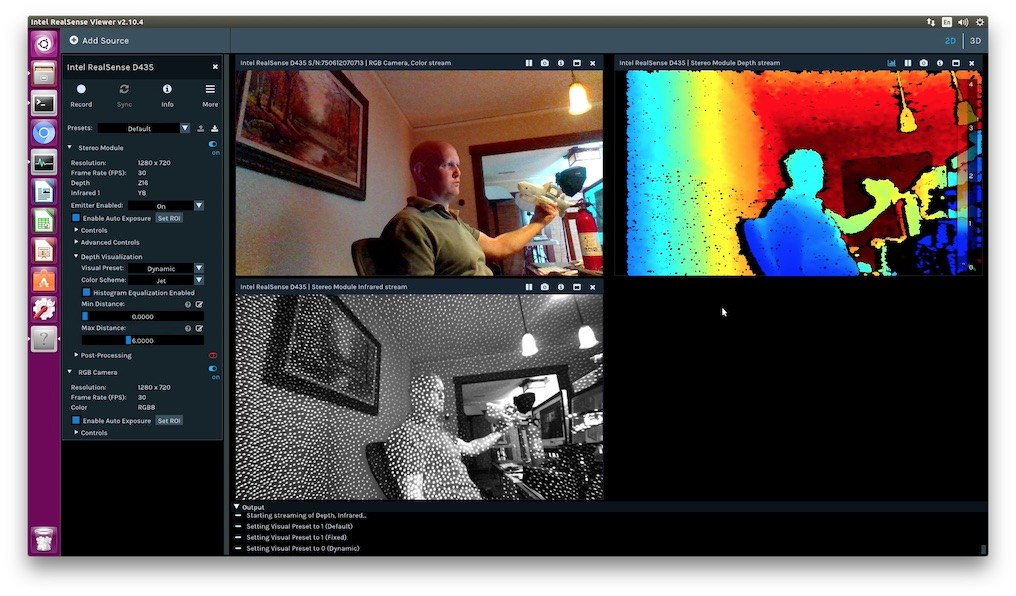Open the volume indicator in top bar
This screenshot has height=596, width=1016.
963,22
